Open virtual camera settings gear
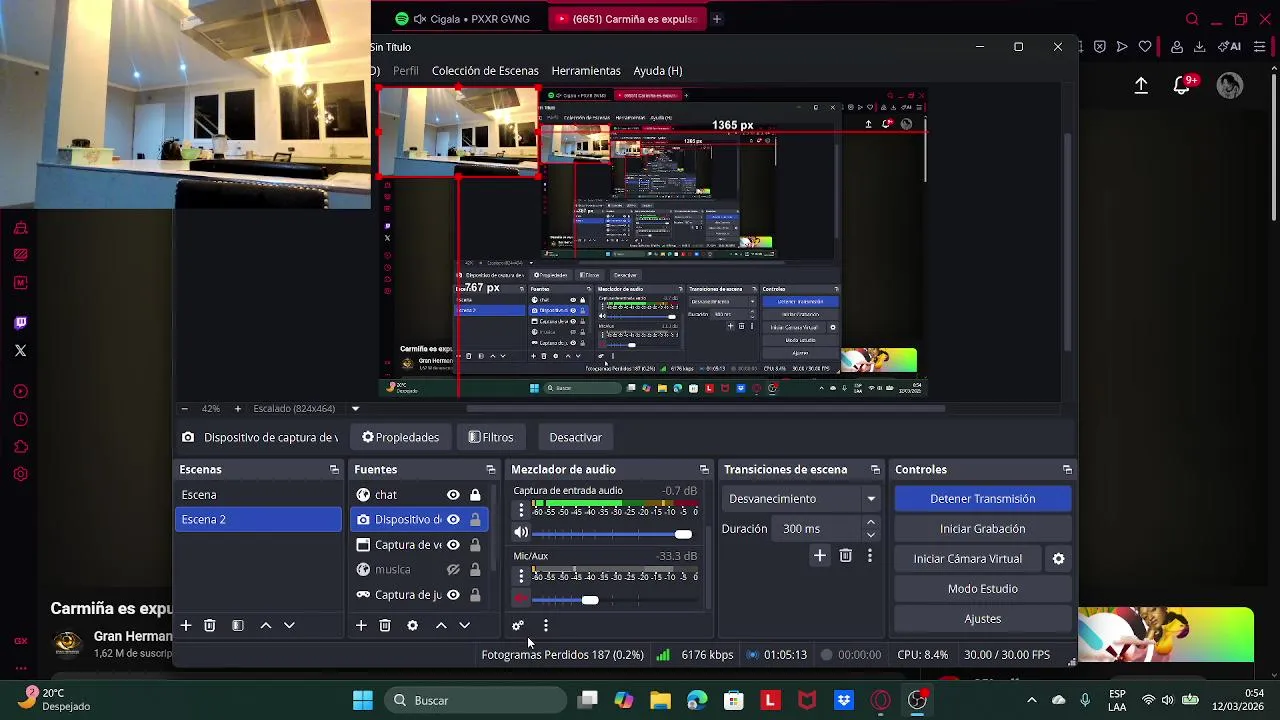Viewport: 1280px width, 720px height. pyautogui.click(x=1059, y=559)
